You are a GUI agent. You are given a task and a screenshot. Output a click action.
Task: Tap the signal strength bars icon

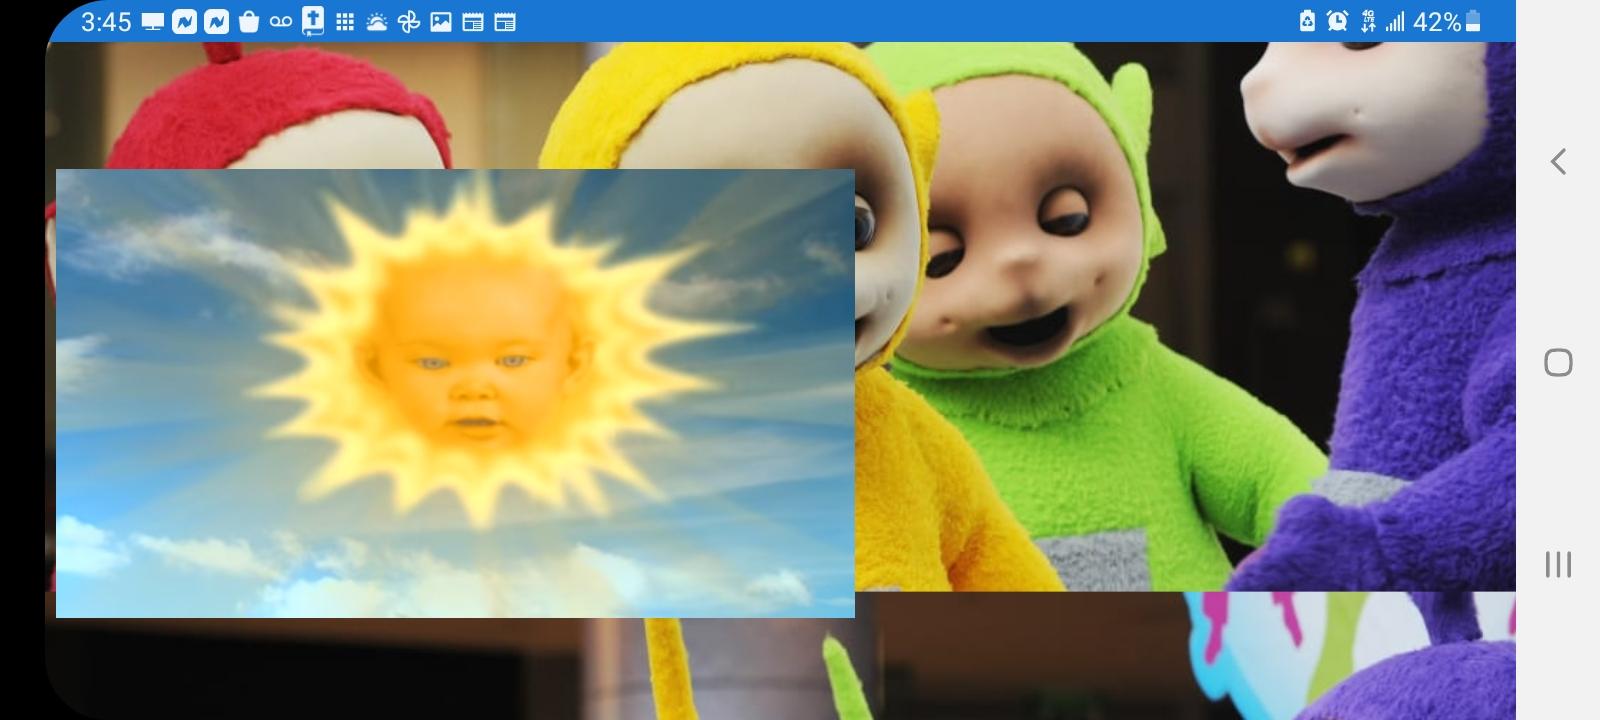(1395, 22)
